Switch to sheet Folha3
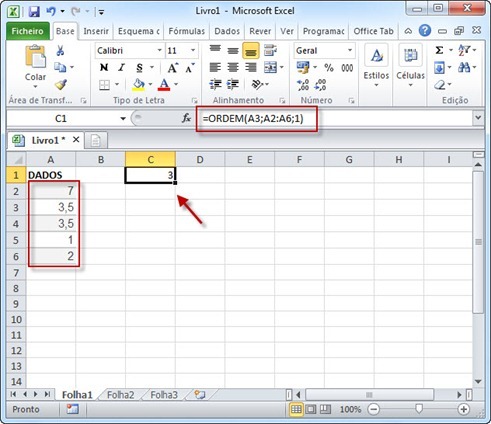This screenshot has height=424, width=491. pyautogui.click(x=164, y=395)
